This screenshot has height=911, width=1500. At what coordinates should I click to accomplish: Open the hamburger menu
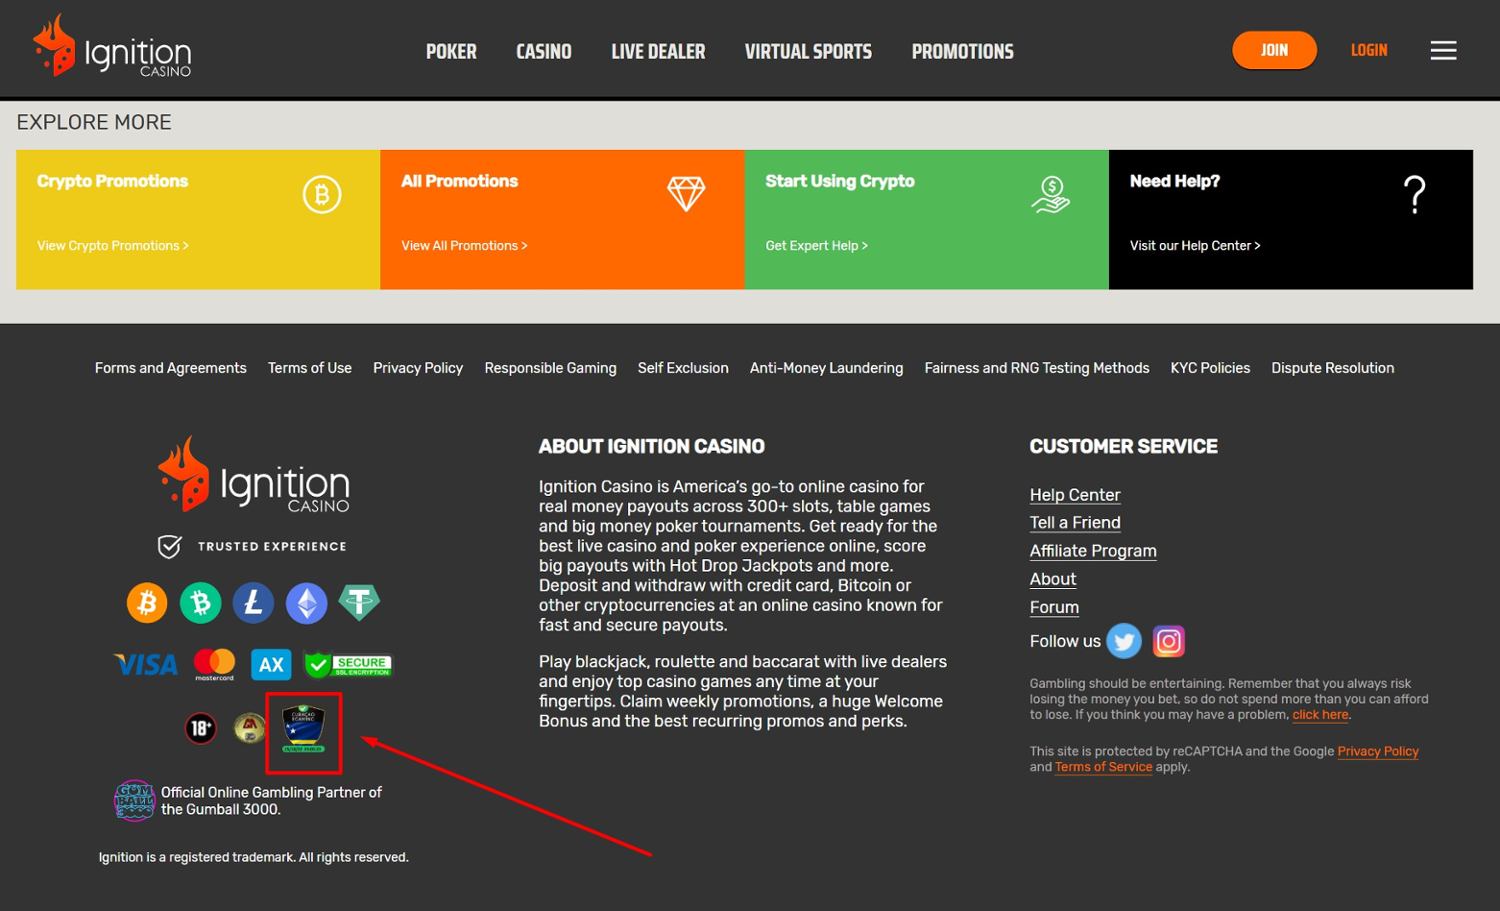(x=1443, y=51)
